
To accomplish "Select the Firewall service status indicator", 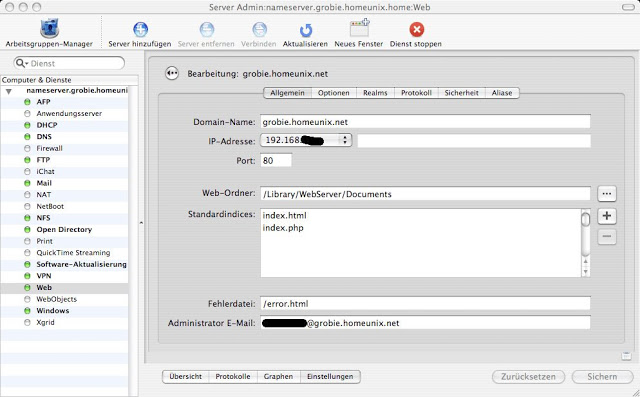I will coord(27,148).
